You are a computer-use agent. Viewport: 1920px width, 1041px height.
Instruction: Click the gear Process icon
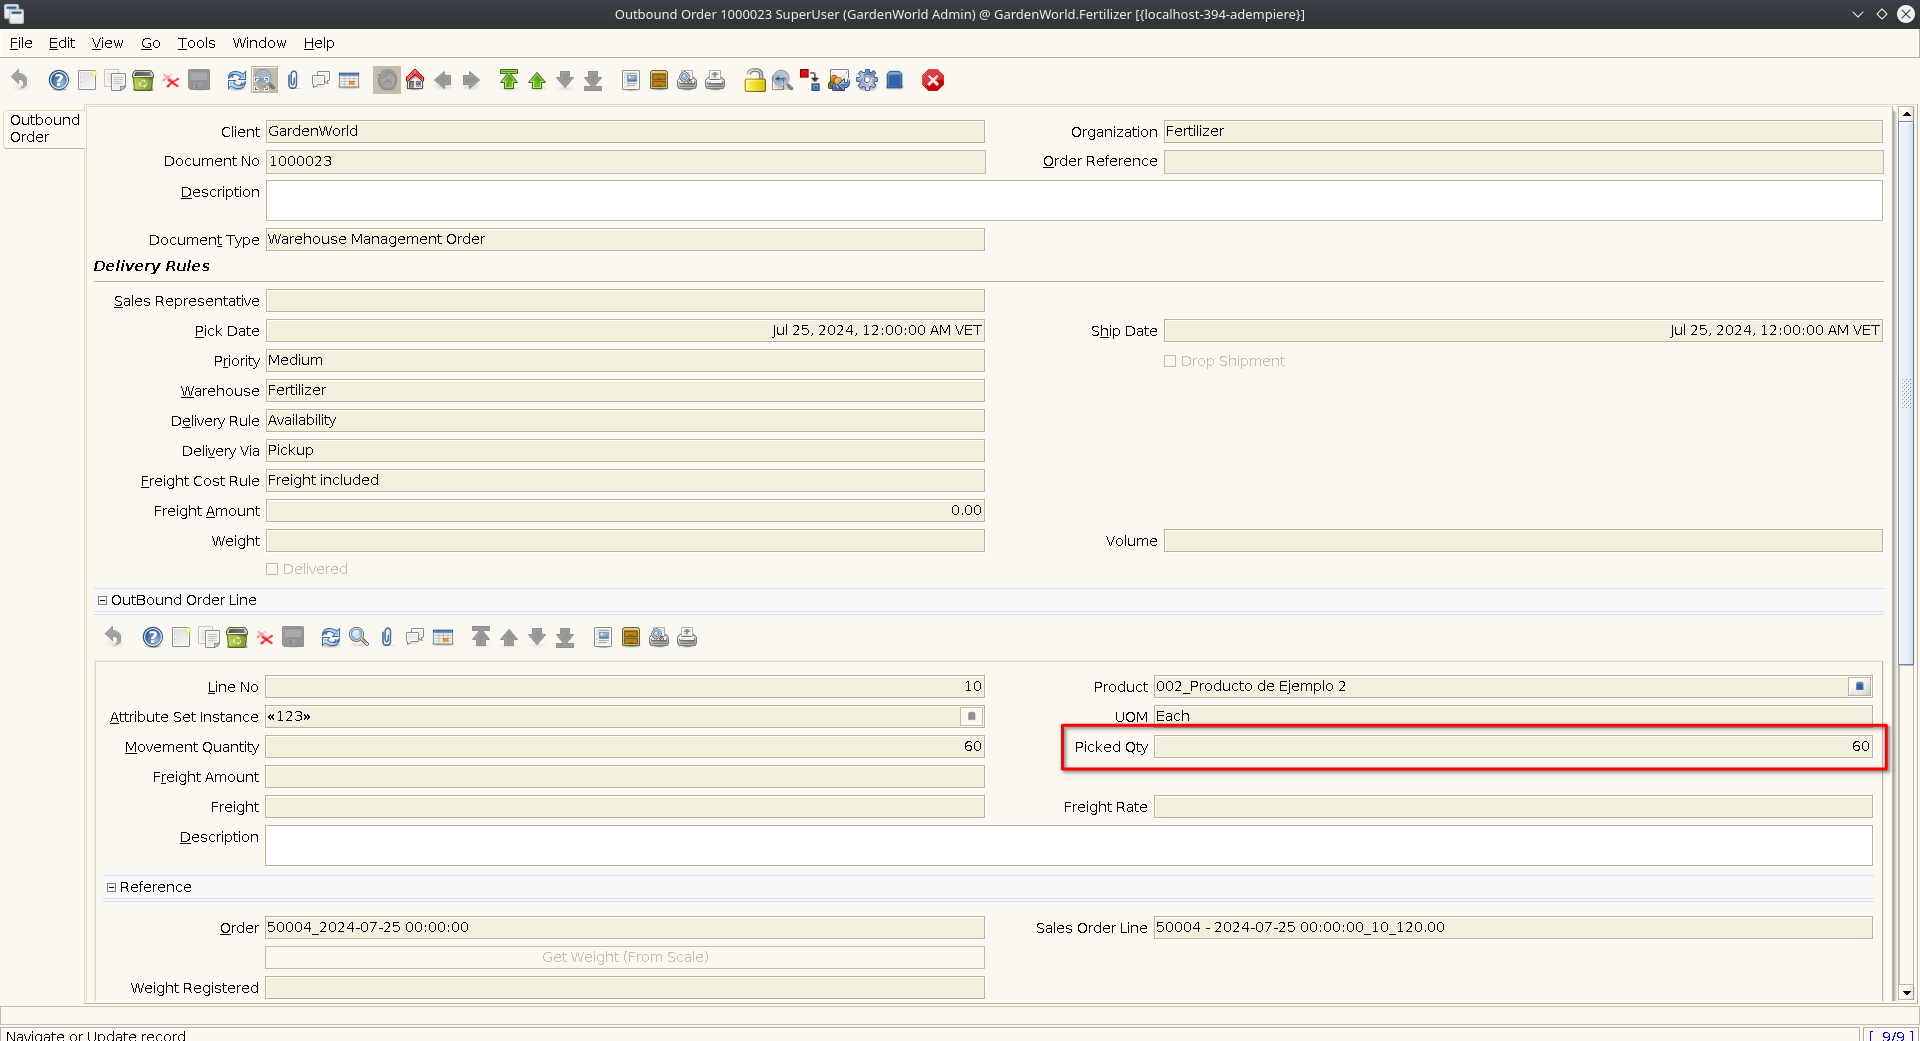(867, 80)
